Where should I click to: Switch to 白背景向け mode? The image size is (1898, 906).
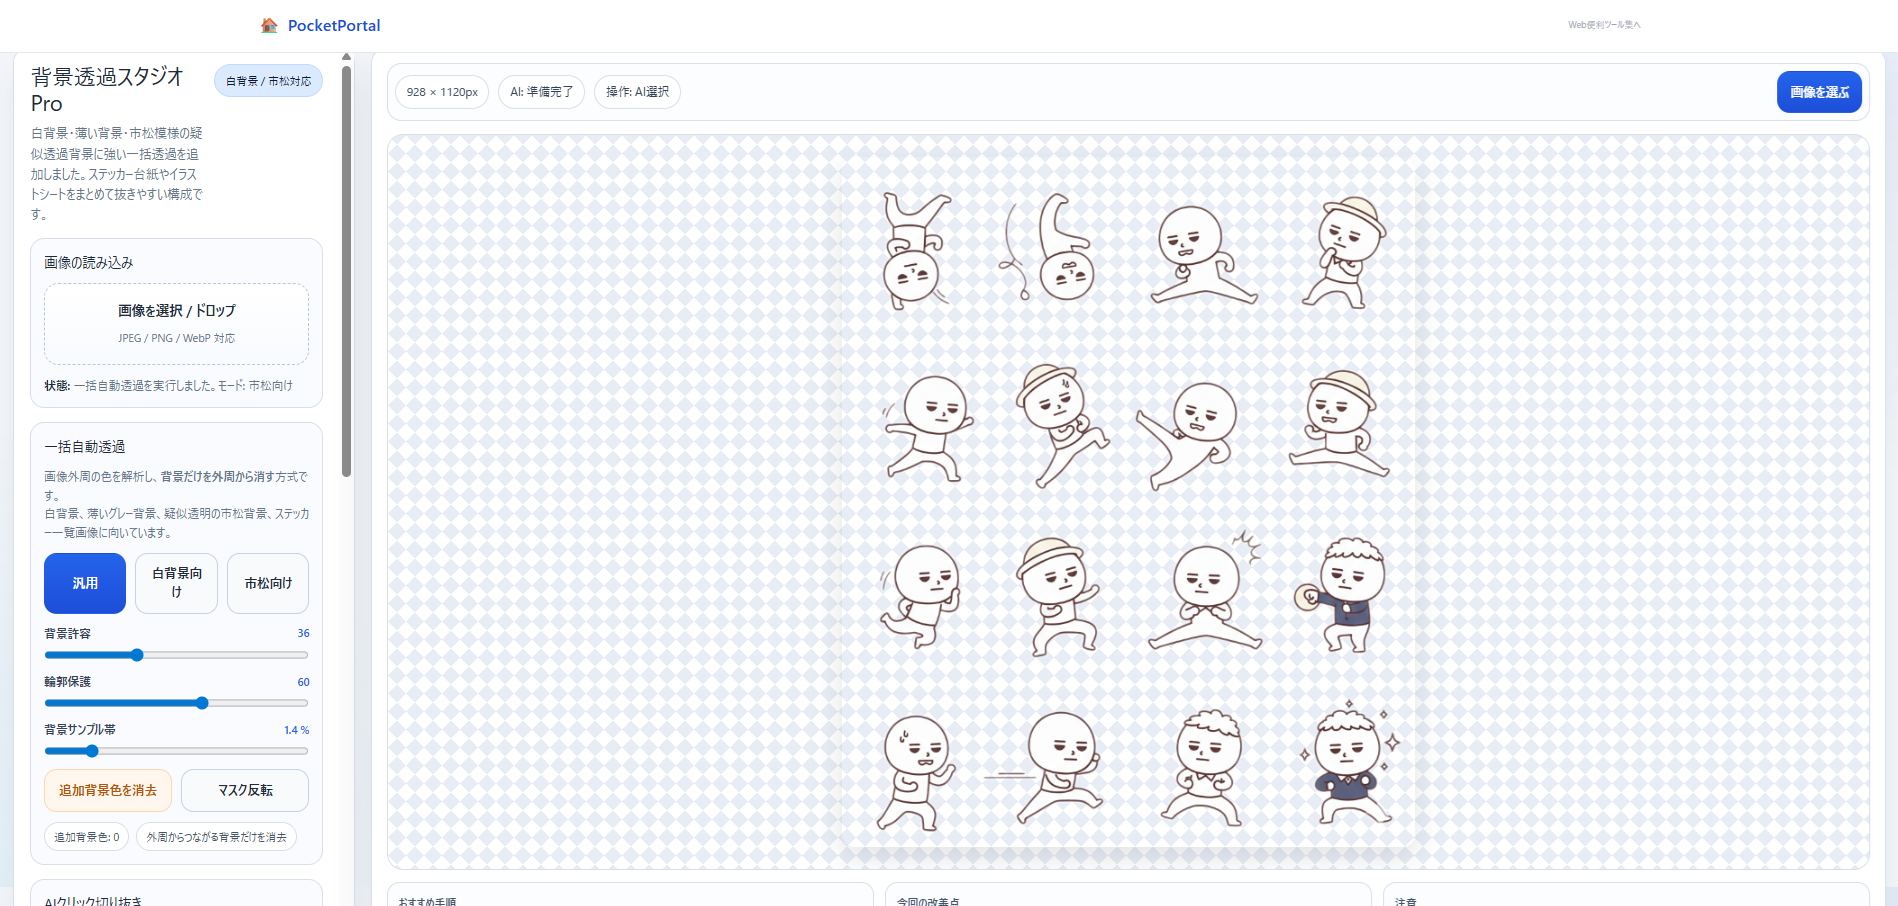tap(177, 583)
